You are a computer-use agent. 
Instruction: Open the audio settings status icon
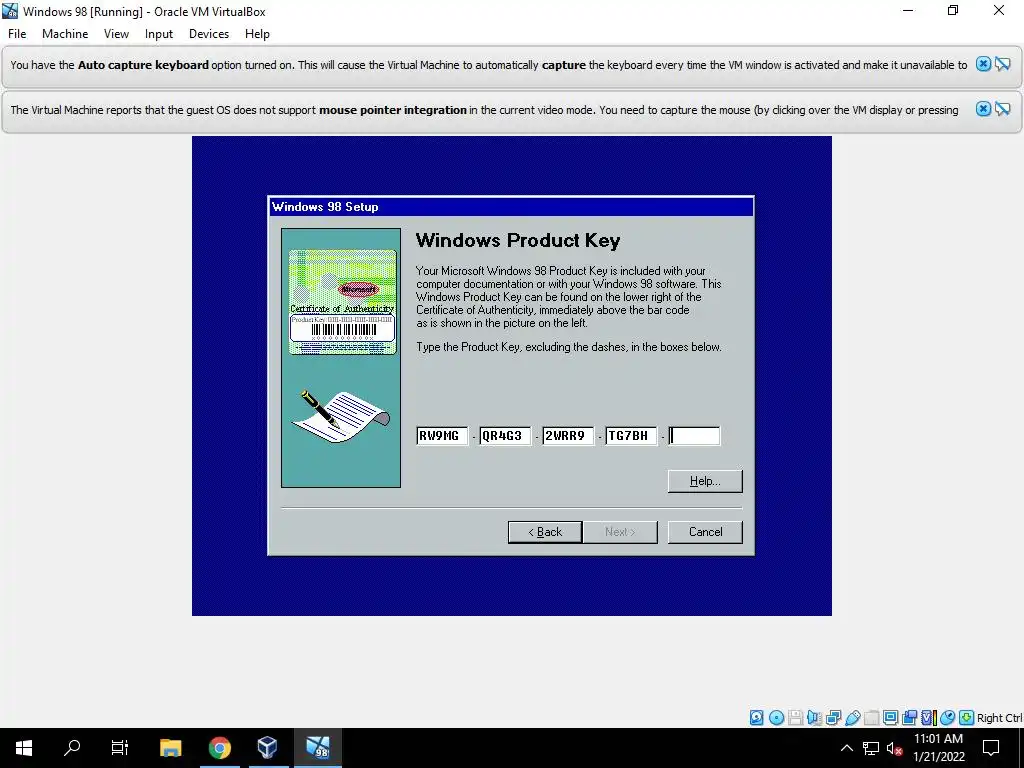pos(814,718)
